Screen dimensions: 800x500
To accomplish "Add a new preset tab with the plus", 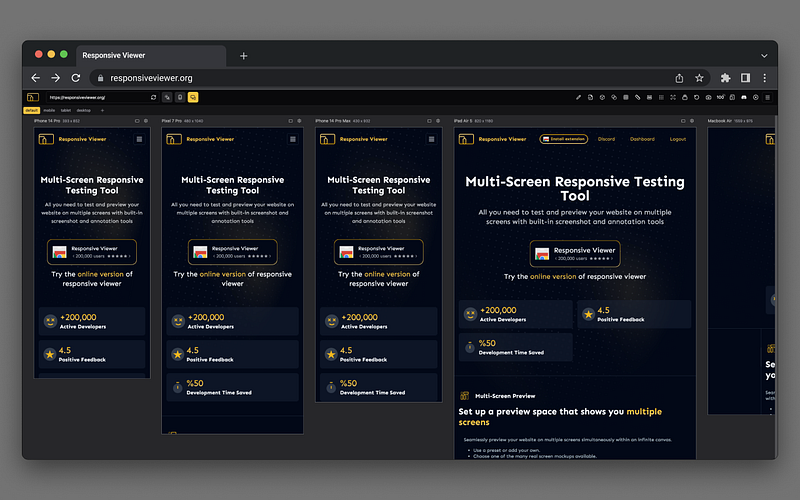I will [102, 110].
